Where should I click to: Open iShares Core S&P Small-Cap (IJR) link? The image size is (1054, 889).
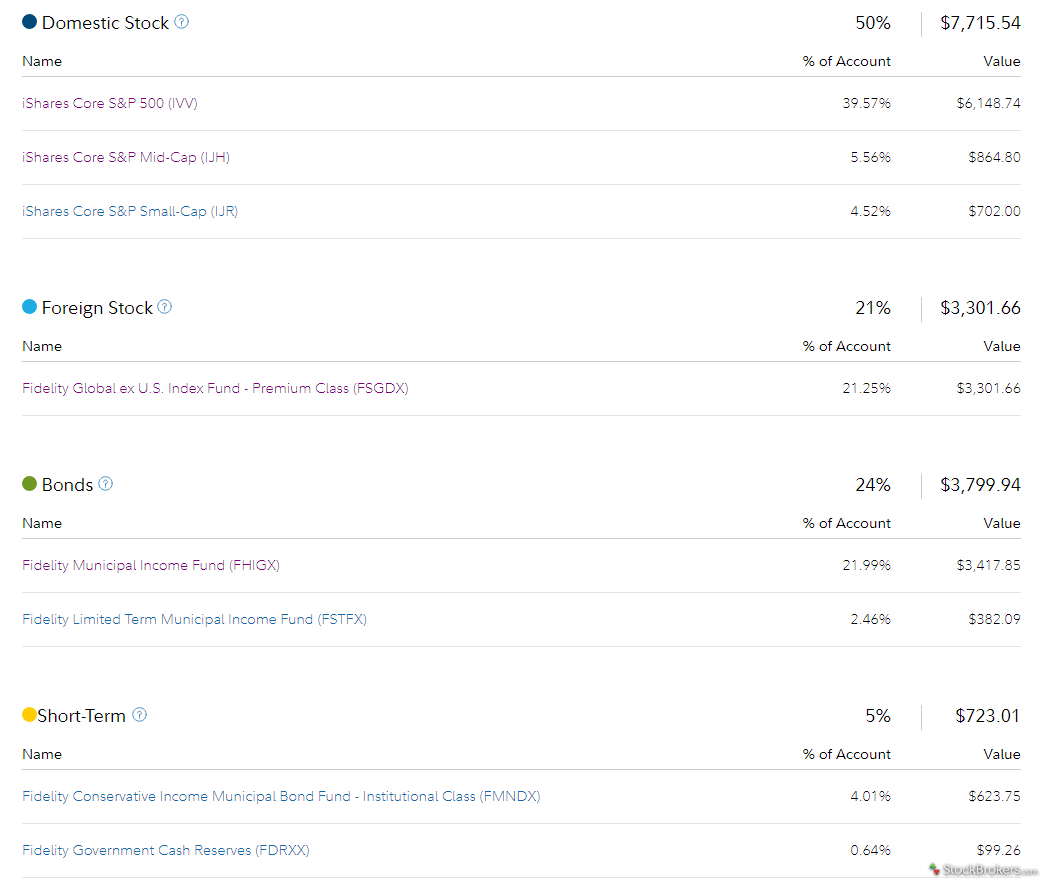(130, 211)
